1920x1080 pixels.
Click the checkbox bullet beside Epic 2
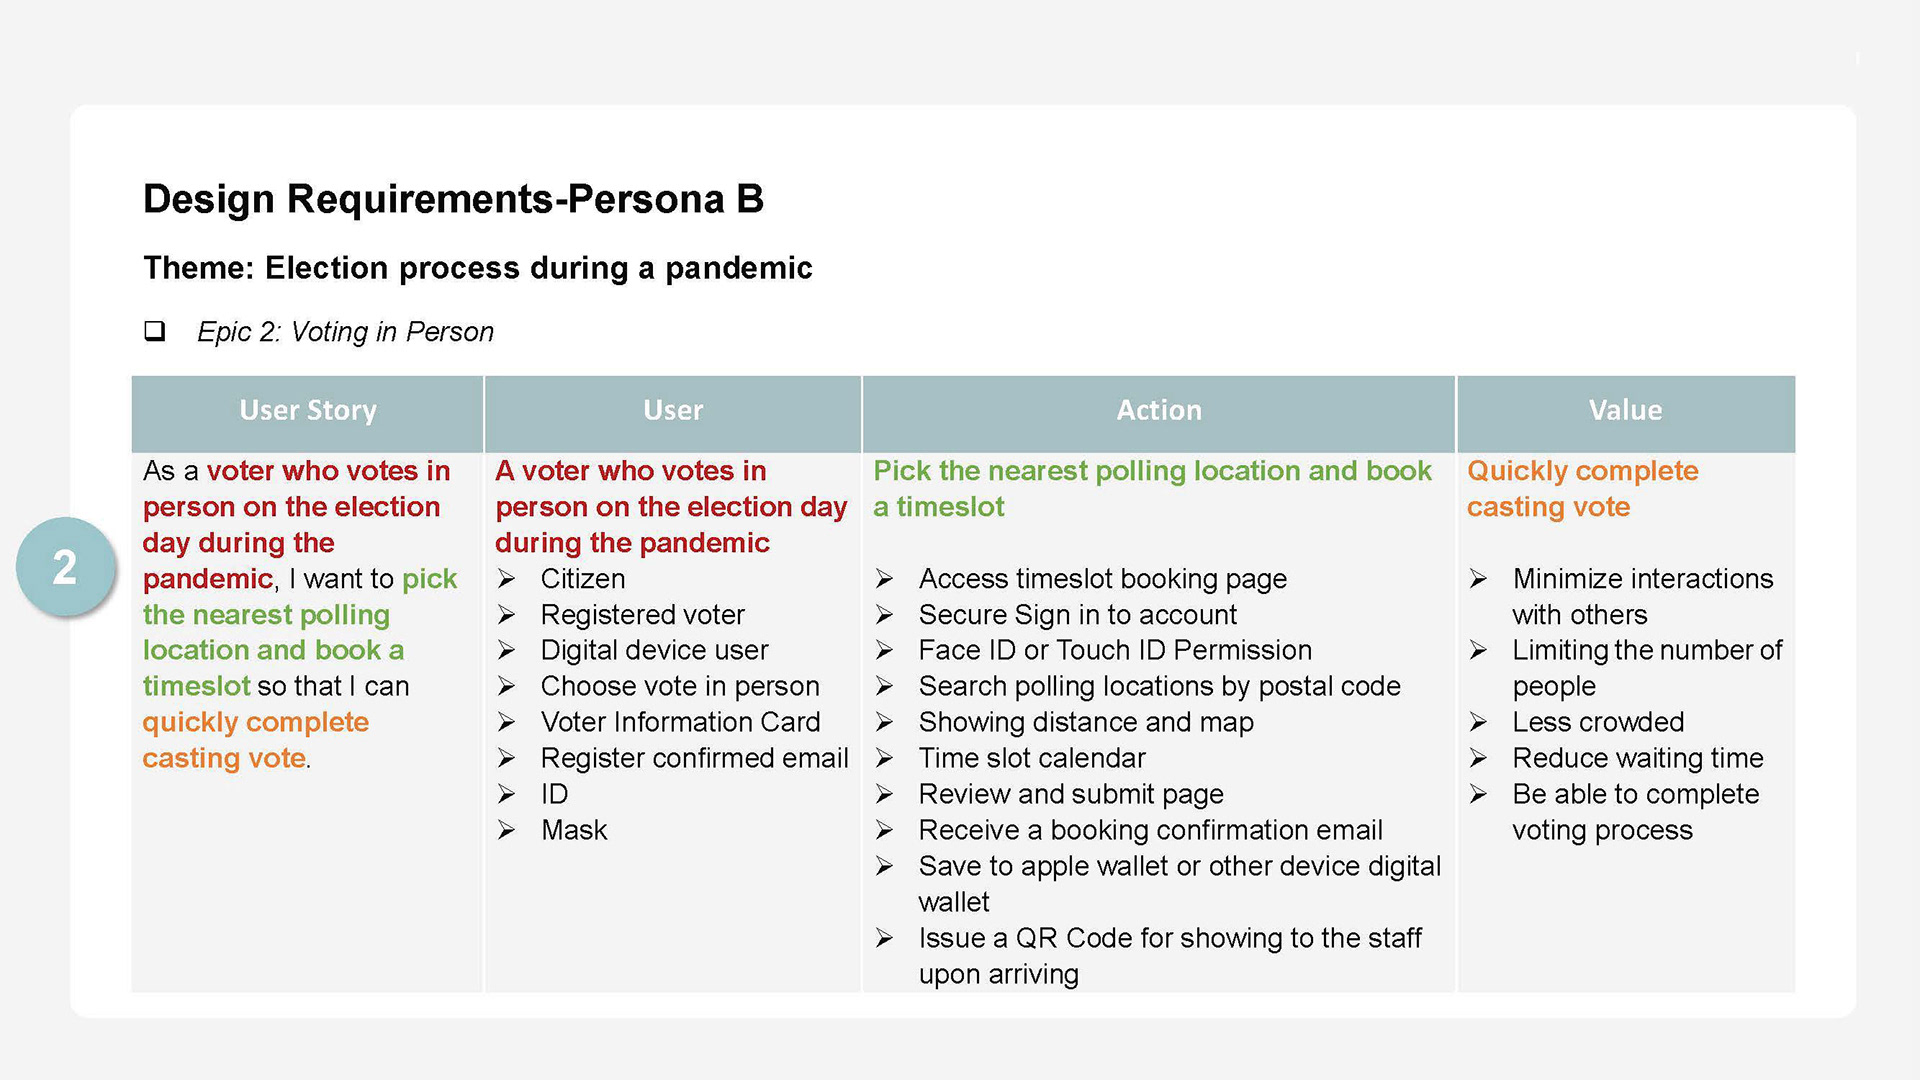coord(154,331)
